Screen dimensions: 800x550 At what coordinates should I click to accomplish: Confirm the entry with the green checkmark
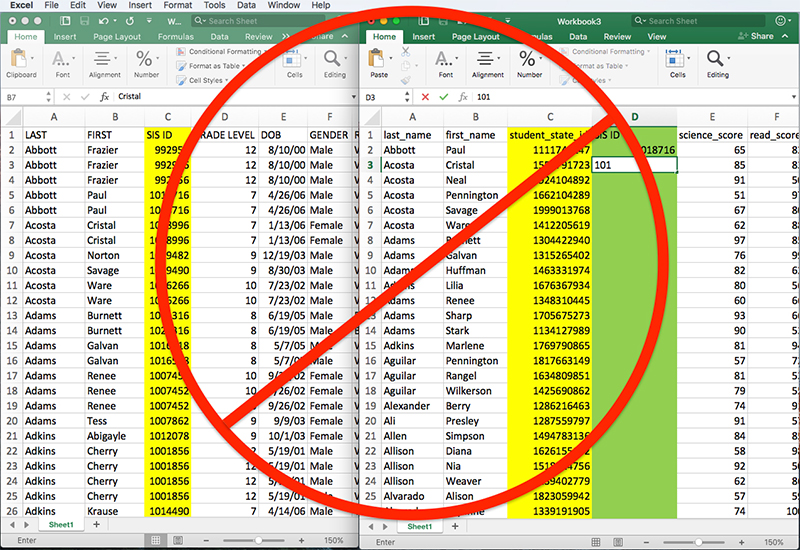click(x=444, y=97)
